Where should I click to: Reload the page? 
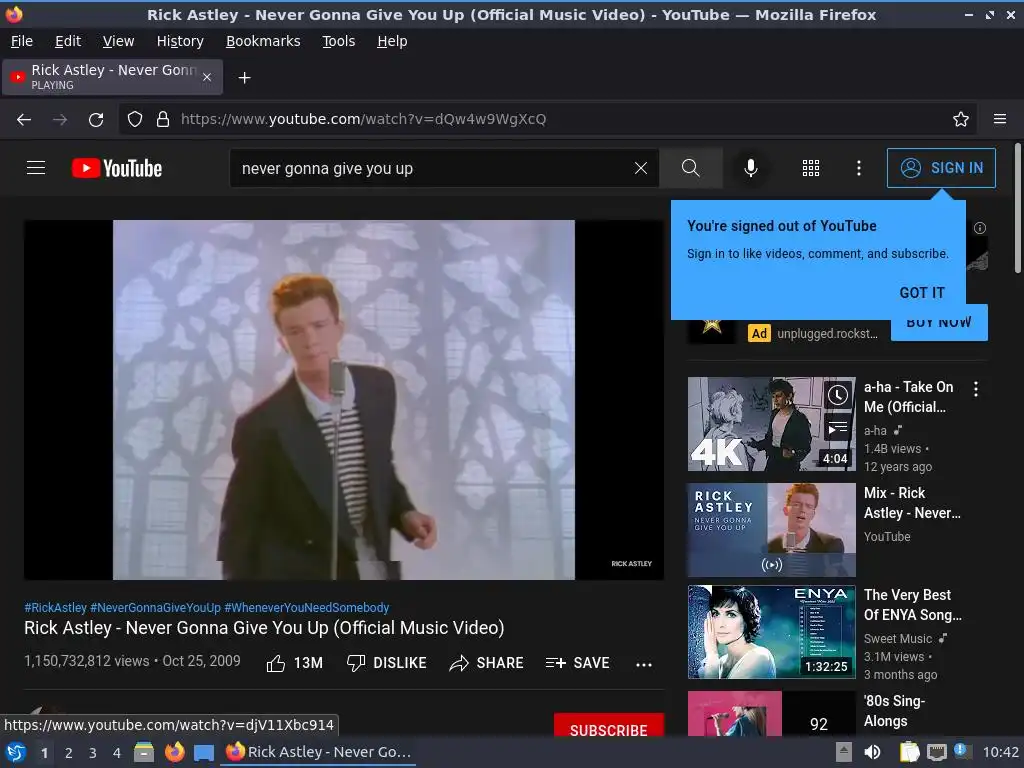pos(96,120)
